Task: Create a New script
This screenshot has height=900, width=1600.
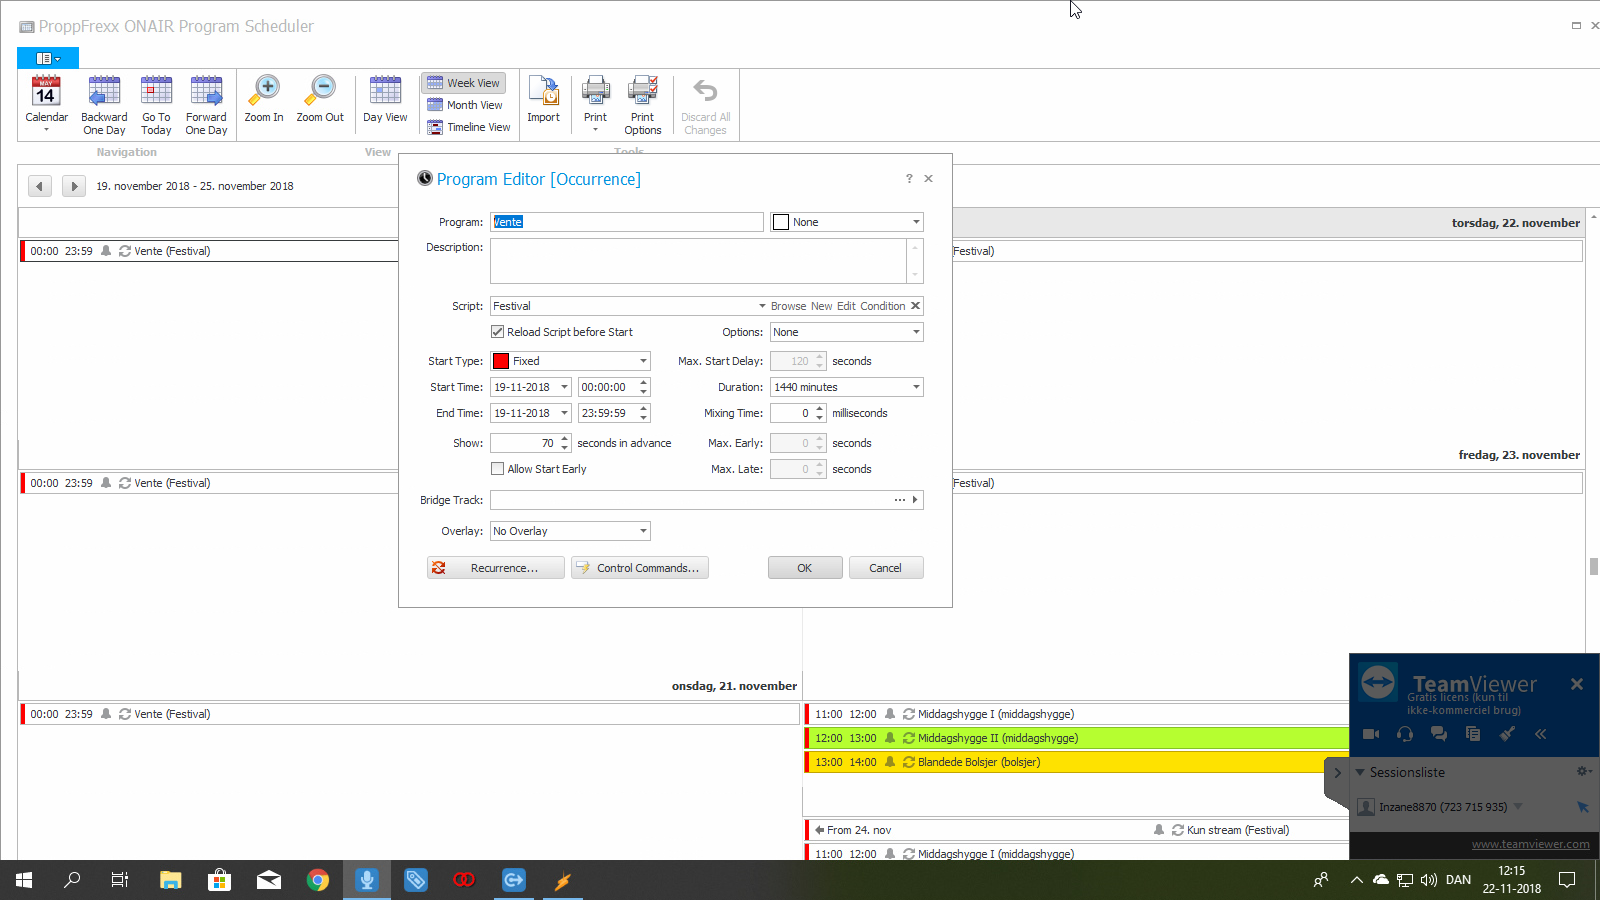Action: coord(822,306)
